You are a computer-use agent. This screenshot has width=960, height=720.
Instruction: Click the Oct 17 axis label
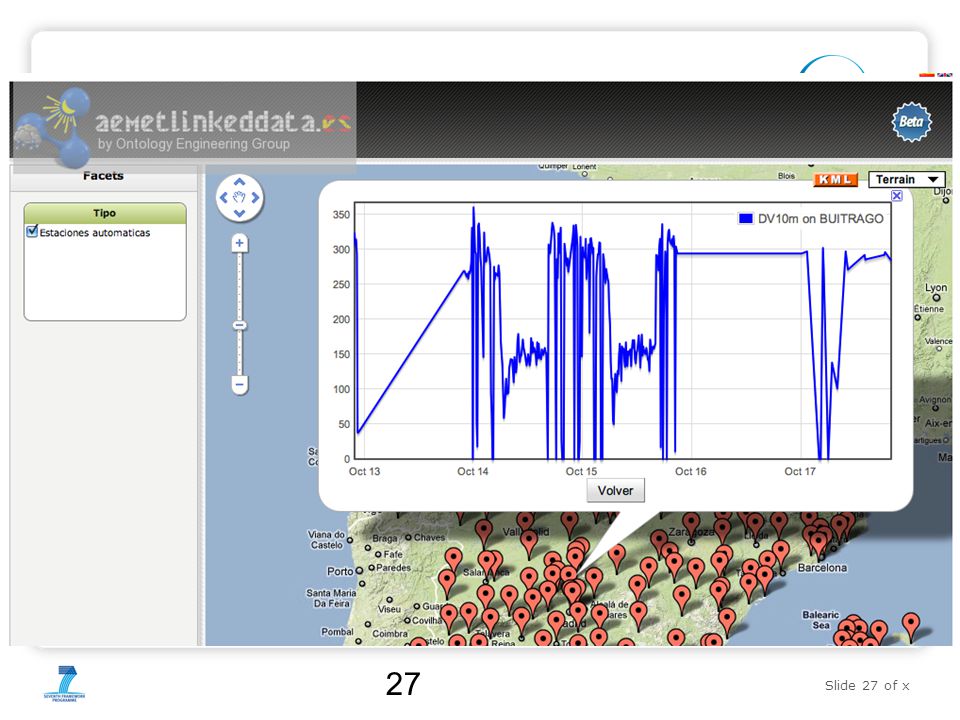click(800, 471)
